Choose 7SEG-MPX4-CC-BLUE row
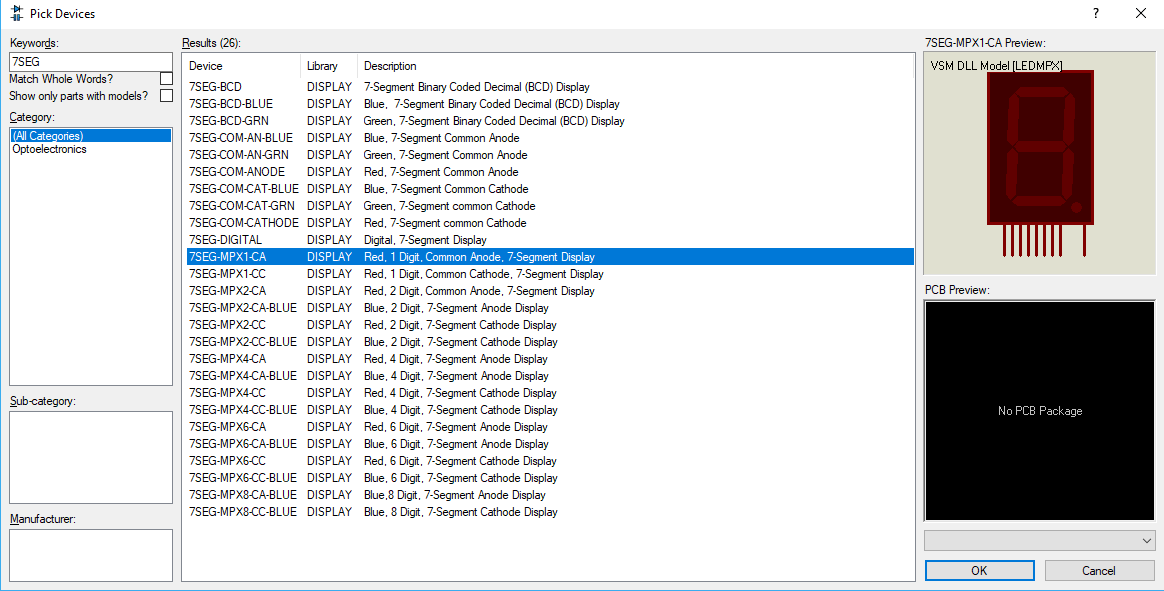The height and width of the screenshot is (591, 1164). [550, 410]
